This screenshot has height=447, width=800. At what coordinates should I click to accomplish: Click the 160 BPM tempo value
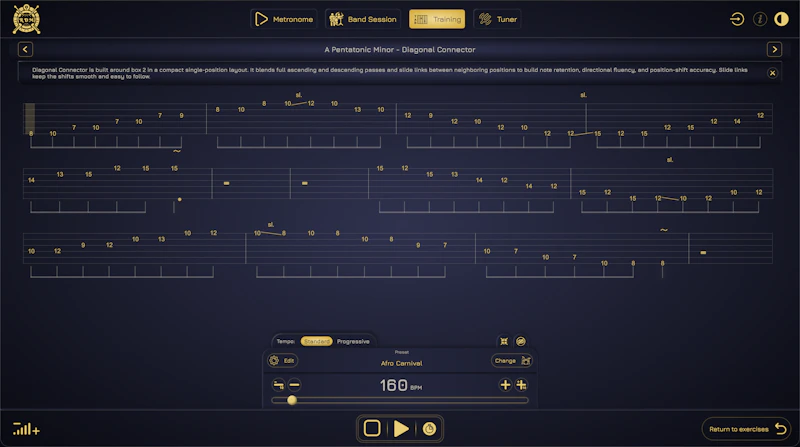[401, 385]
